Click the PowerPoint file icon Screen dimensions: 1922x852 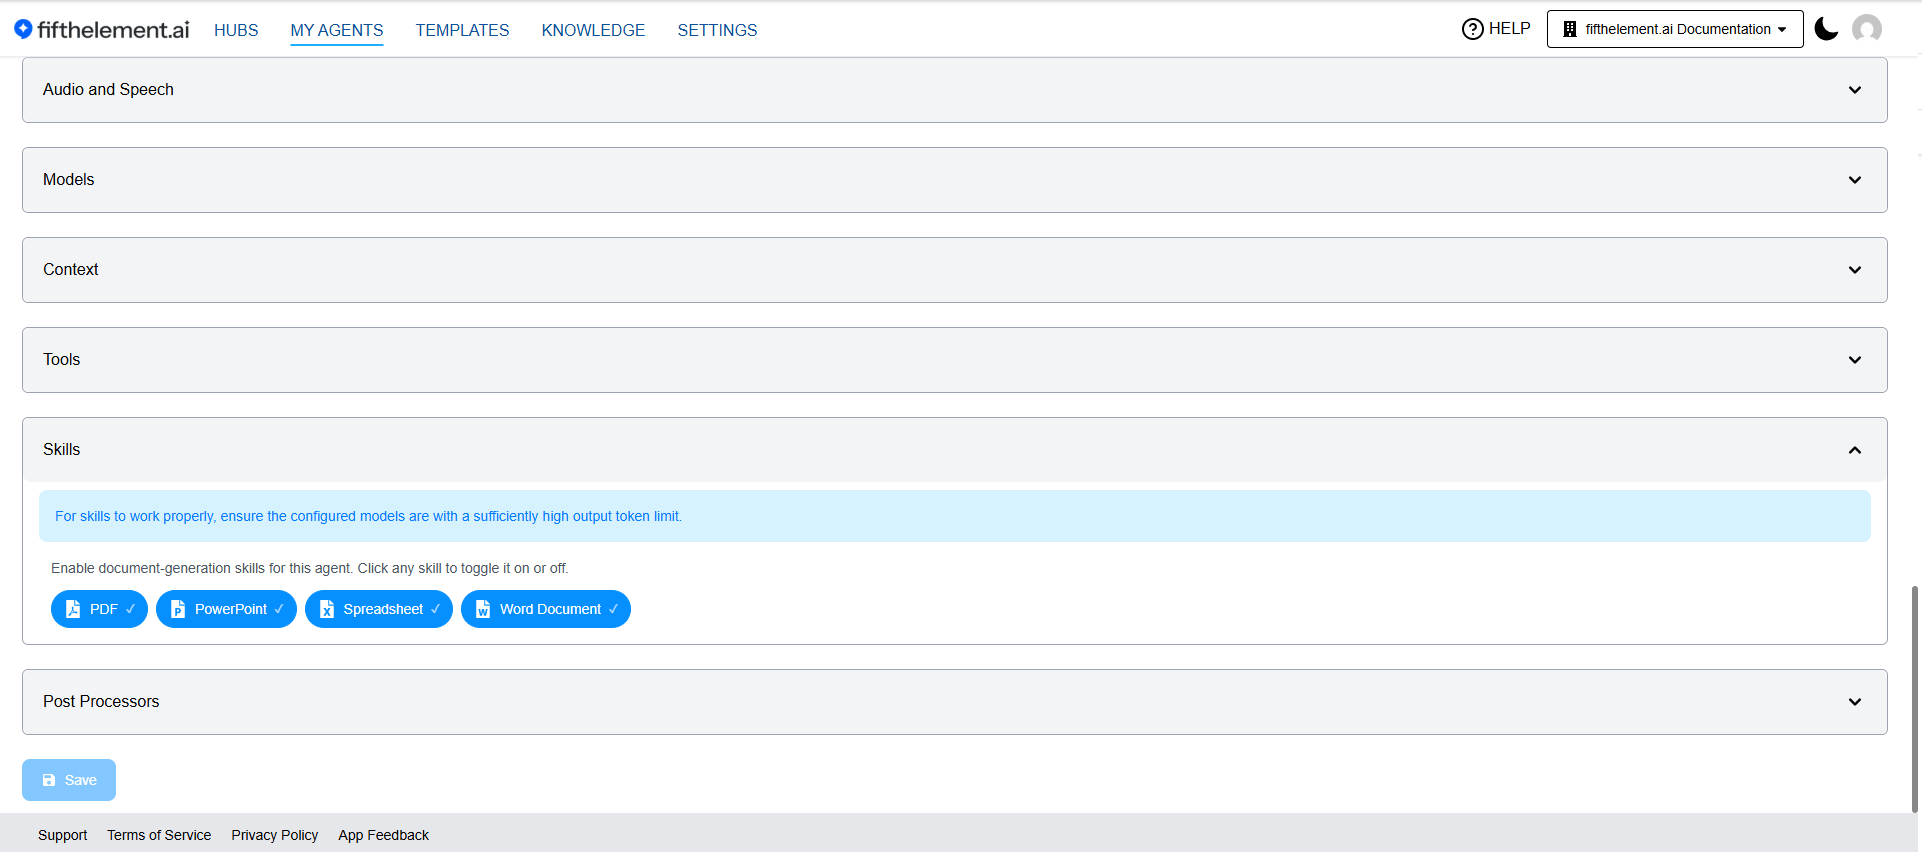[x=178, y=609]
